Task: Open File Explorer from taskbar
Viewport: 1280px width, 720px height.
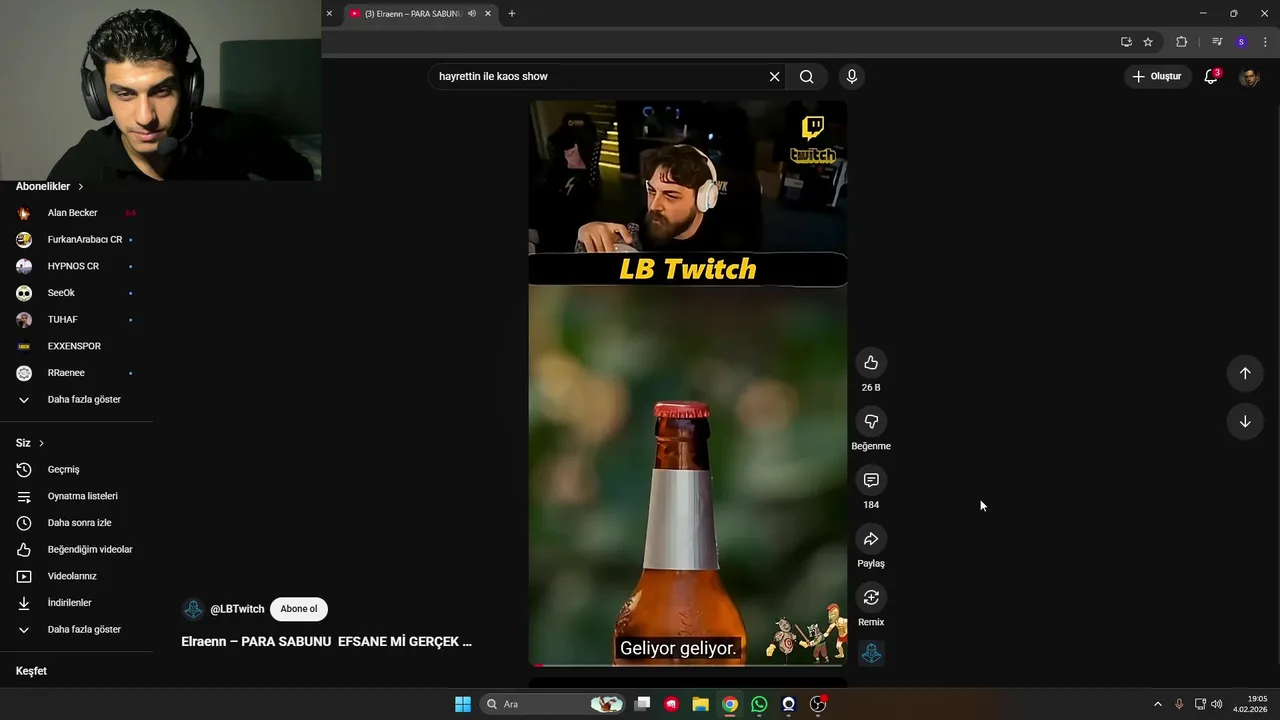Action: click(x=701, y=704)
